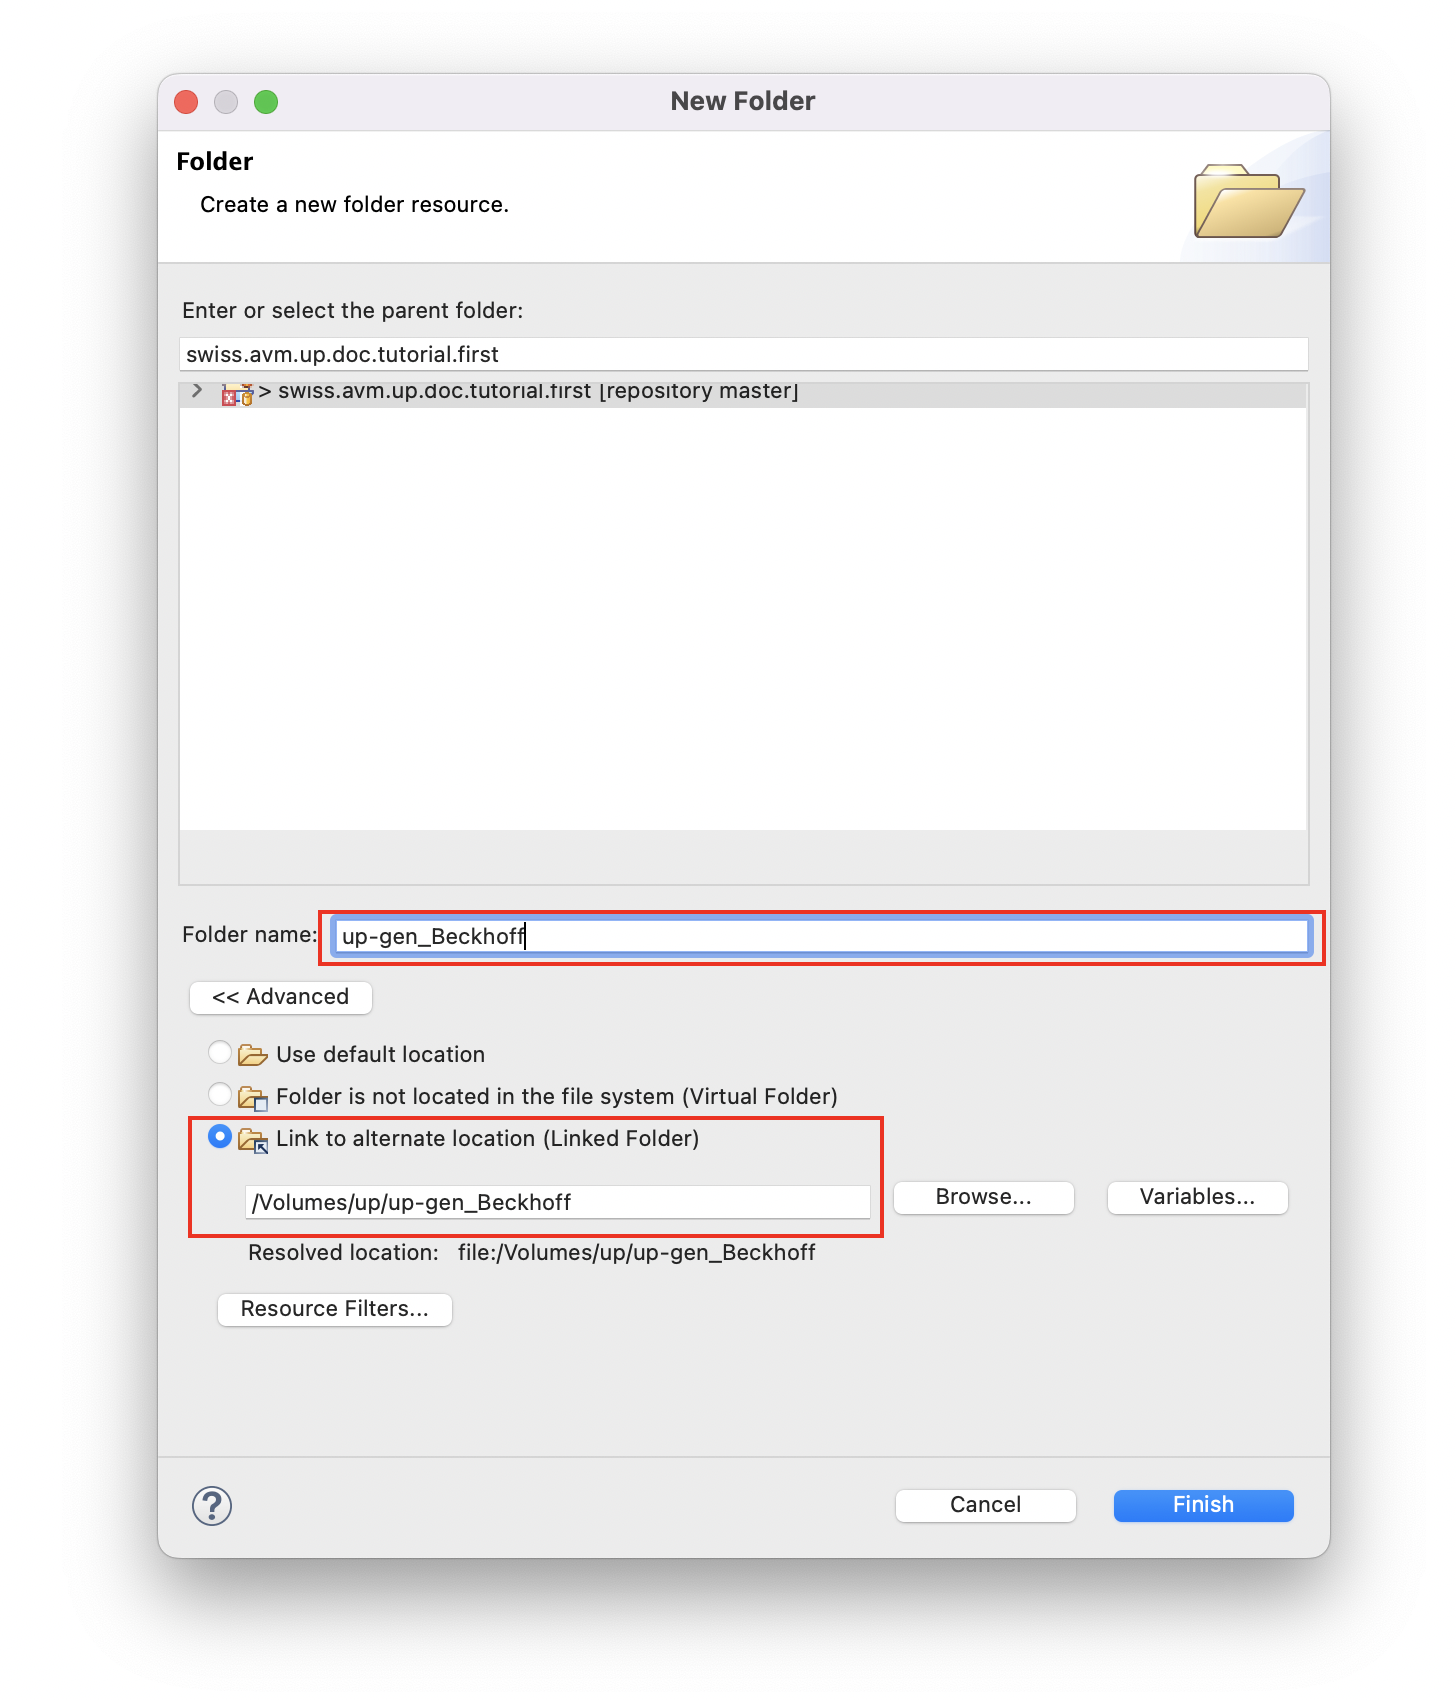Click the Virtual Folder option icon
Viewport: 1456px width, 1700px height.
click(x=253, y=1098)
